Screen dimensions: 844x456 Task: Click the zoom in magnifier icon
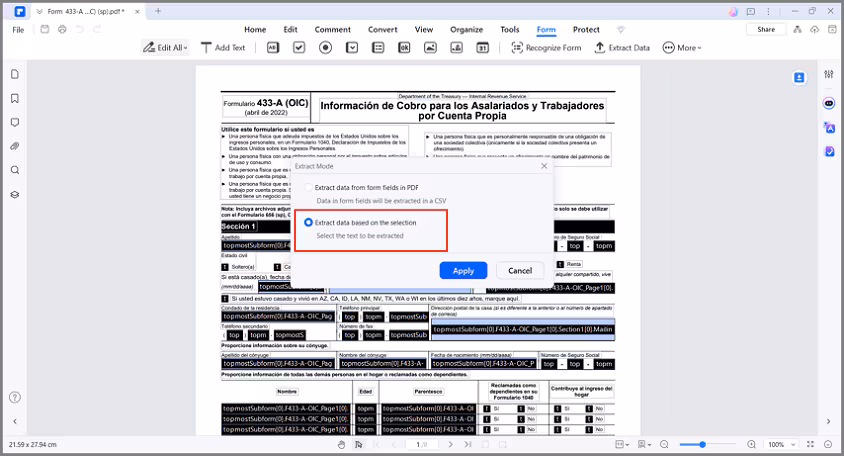[x=752, y=445]
